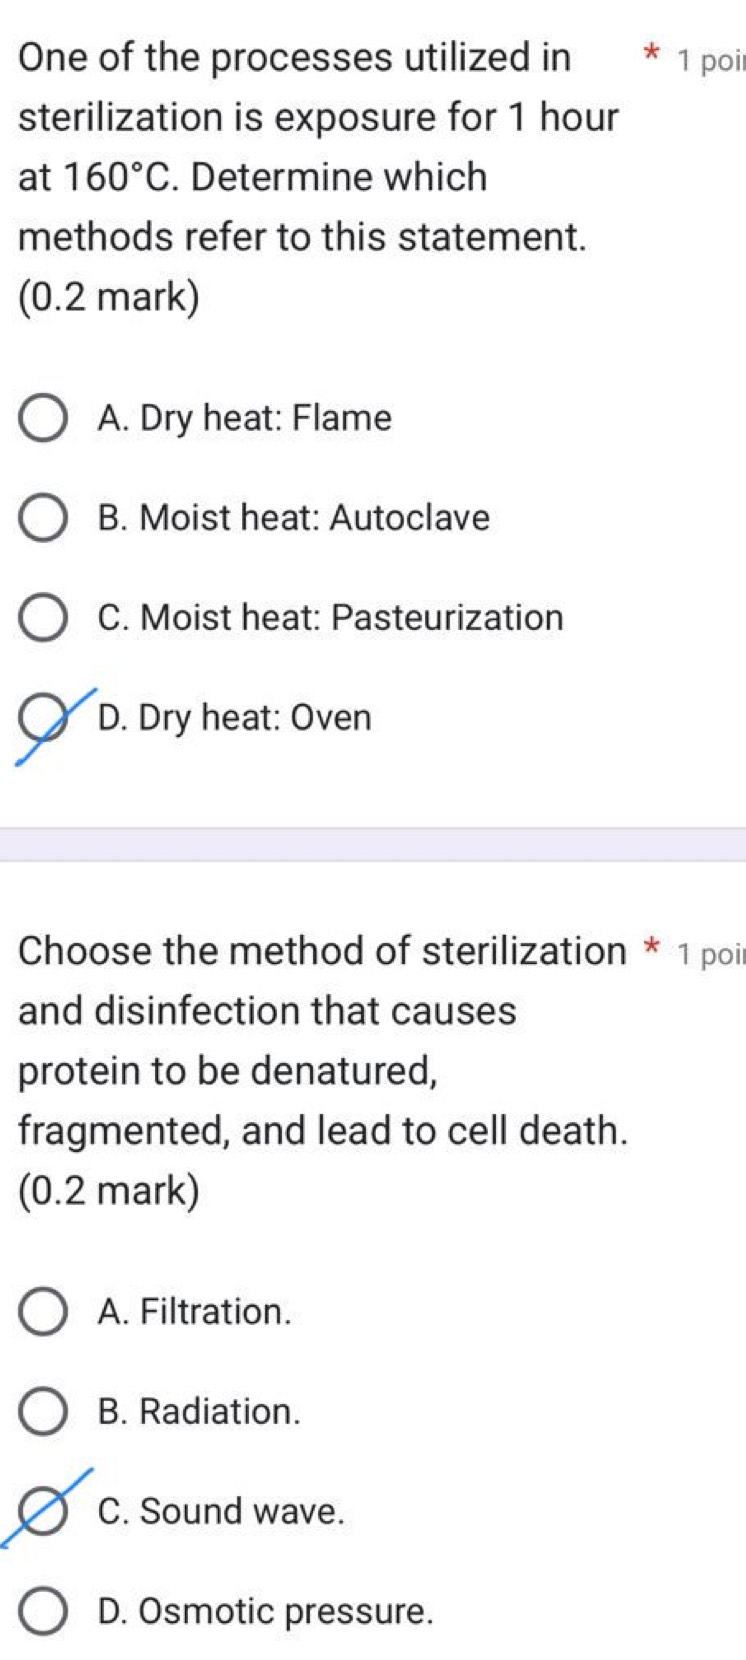746x1660 pixels.
Task: Click the 'A. Dry heat: Flame' option text
Action: [x=245, y=418]
